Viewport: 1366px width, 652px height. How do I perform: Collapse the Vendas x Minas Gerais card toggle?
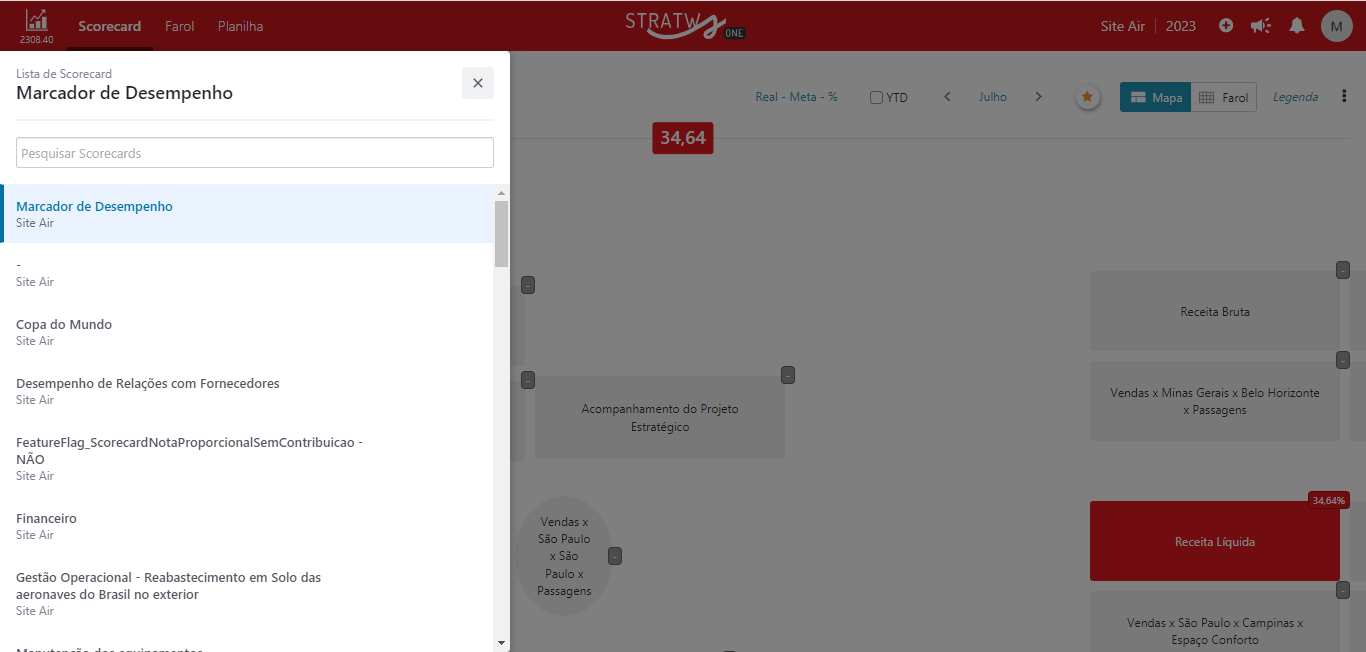(x=1343, y=360)
